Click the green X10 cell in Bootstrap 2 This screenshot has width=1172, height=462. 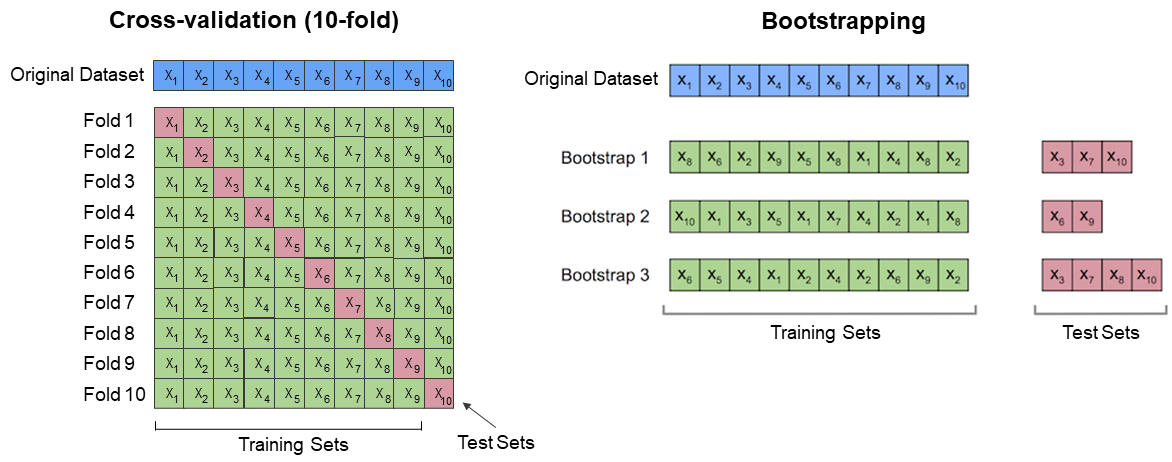pyautogui.click(x=685, y=216)
